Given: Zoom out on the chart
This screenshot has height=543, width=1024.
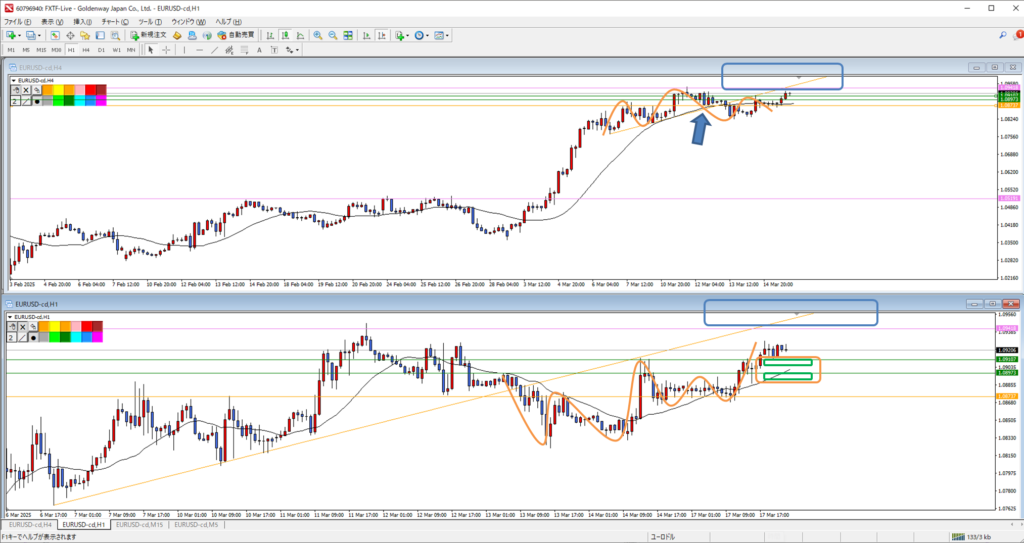Looking at the screenshot, I should (332, 35).
